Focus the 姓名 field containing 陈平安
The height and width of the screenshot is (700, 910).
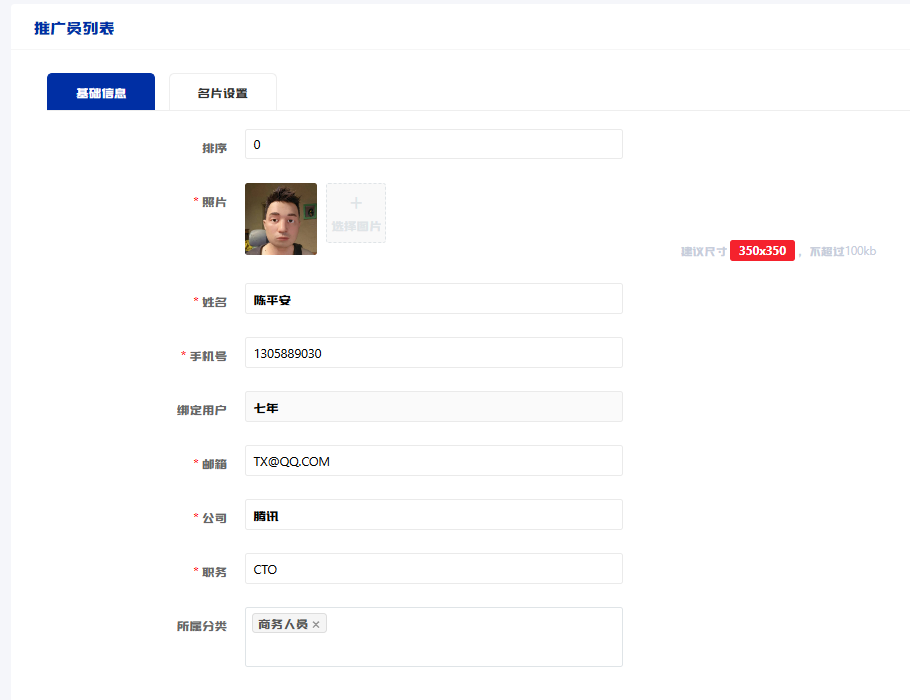(x=433, y=299)
